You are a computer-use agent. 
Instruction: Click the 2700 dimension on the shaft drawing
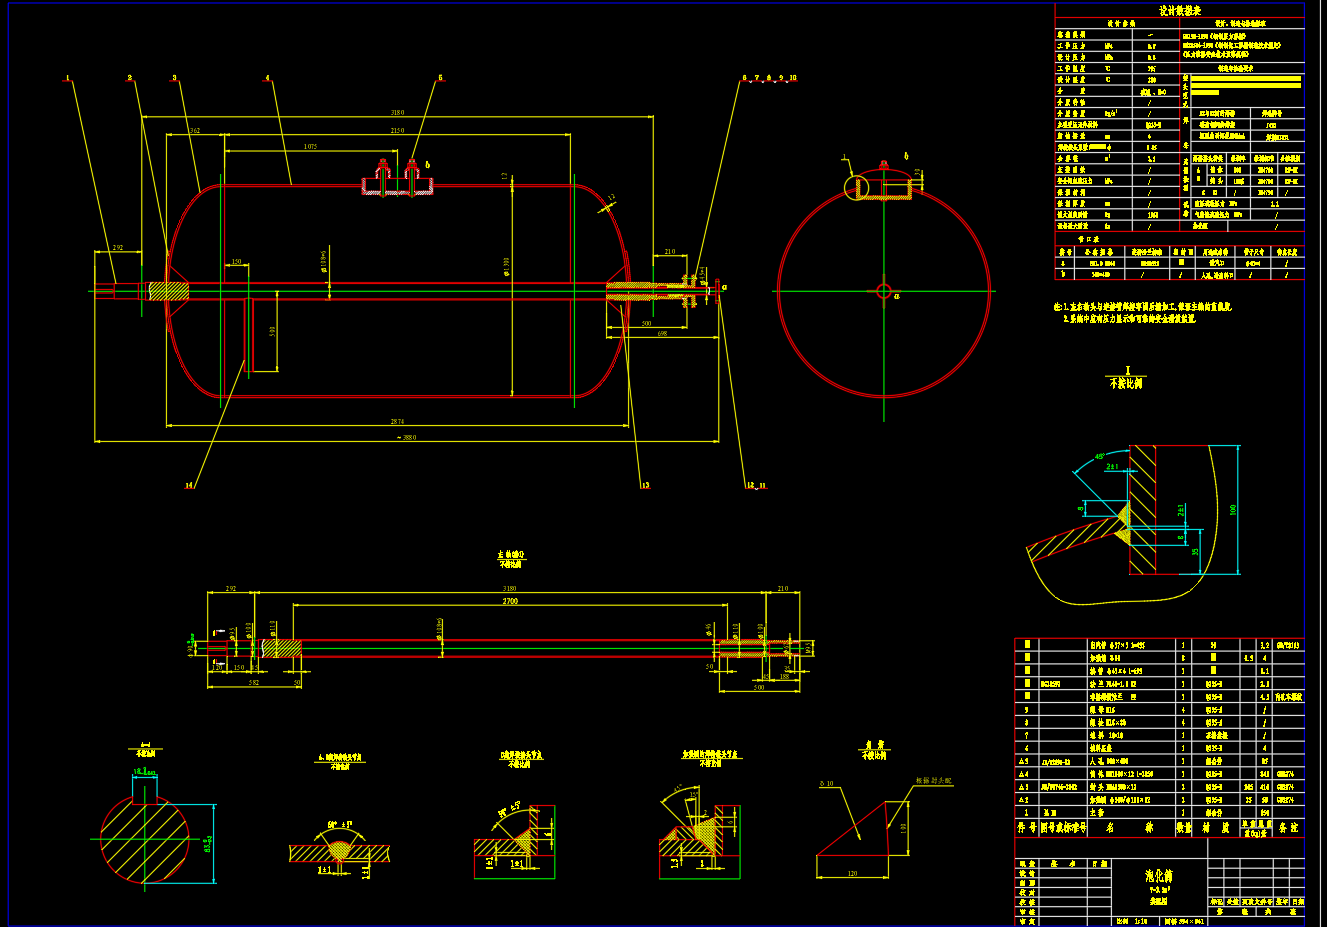coord(509,602)
